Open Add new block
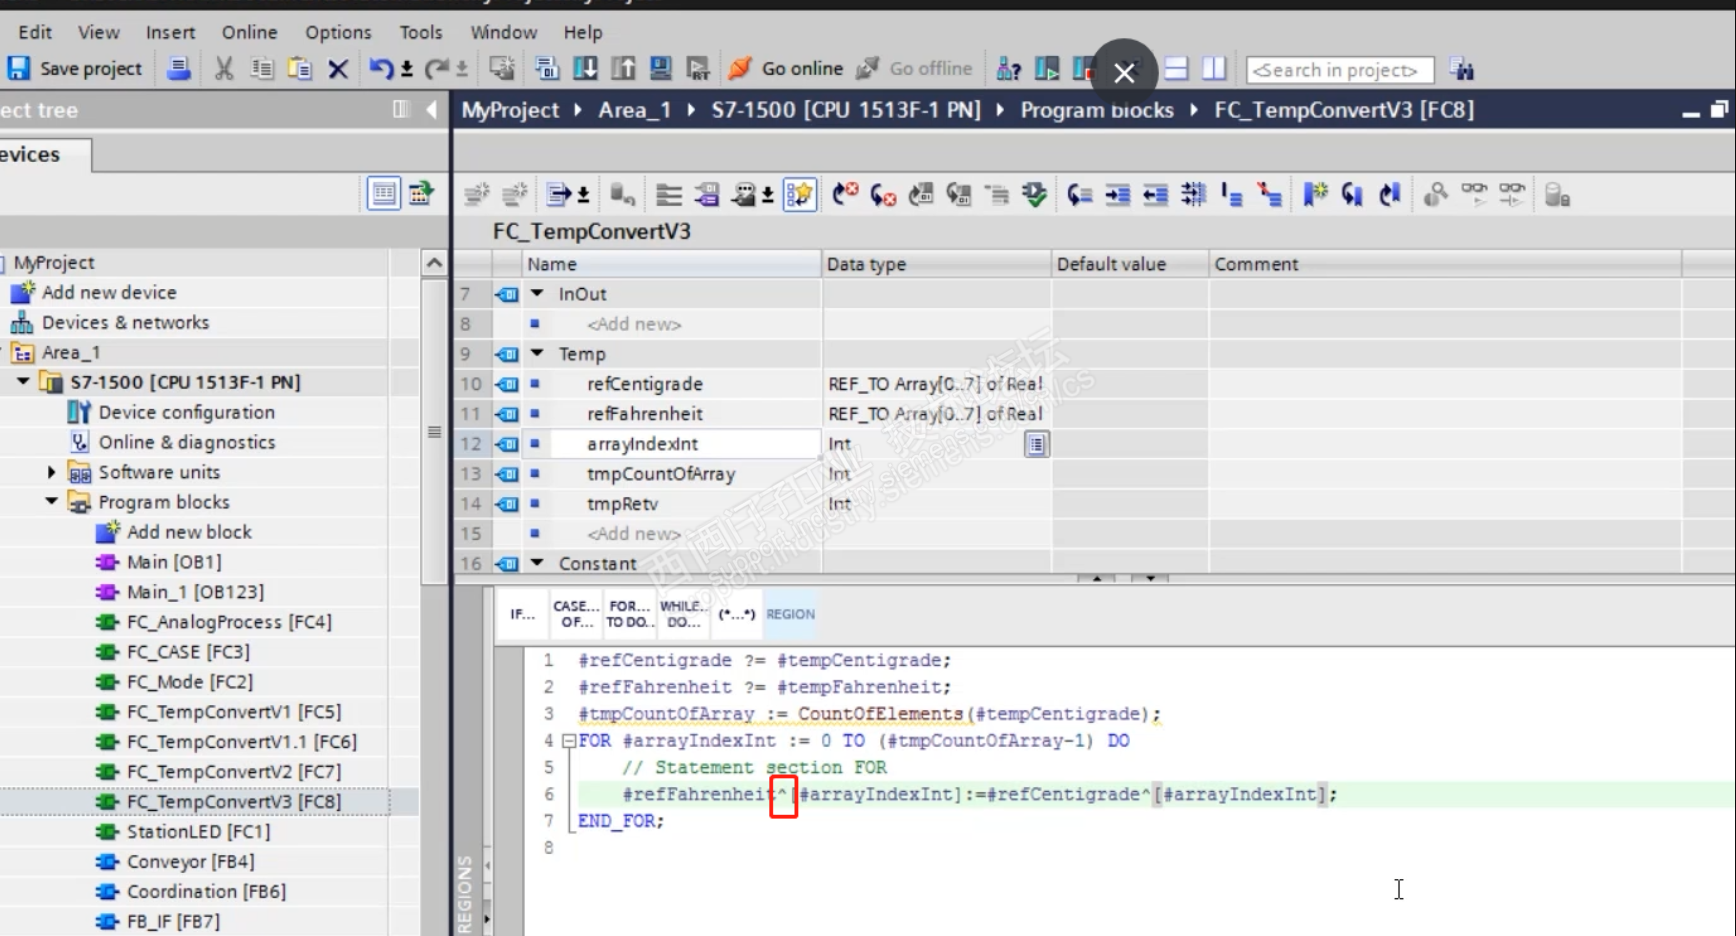This screenshot has height=936, width=1736. [188, 532]
